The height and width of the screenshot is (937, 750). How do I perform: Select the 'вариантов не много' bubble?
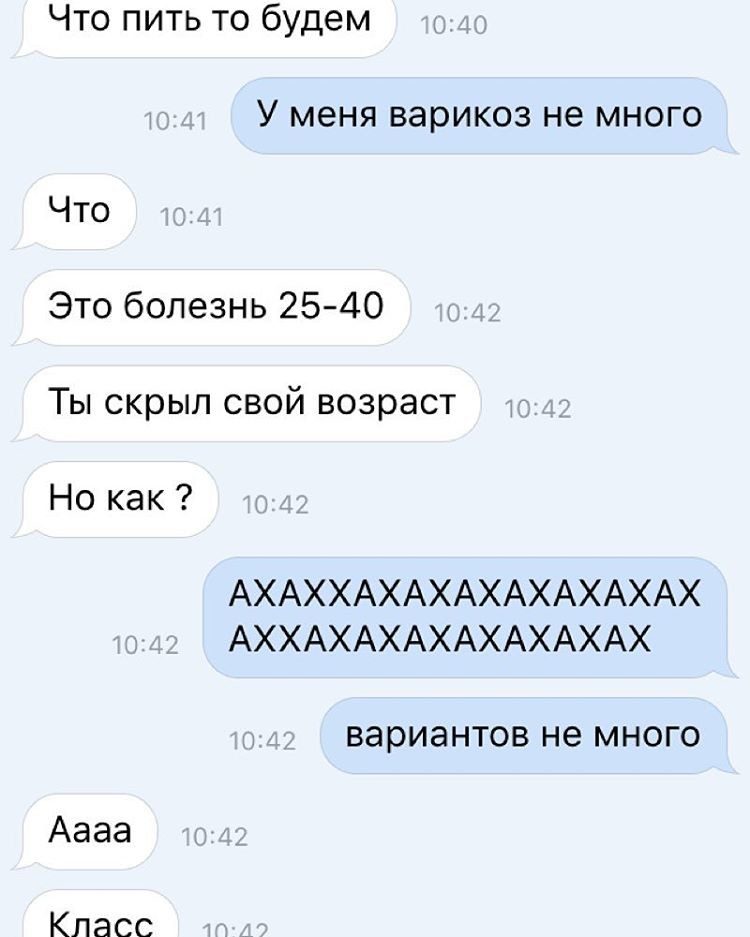click(524, 736)
